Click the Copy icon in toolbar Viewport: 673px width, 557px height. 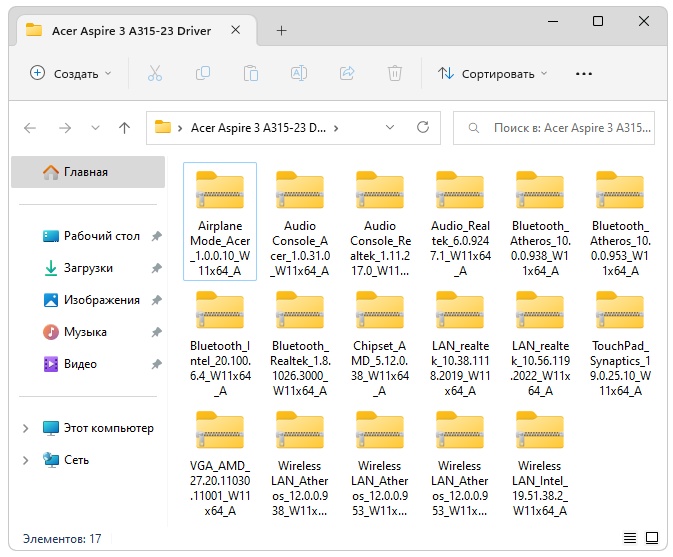coord(202,73)
